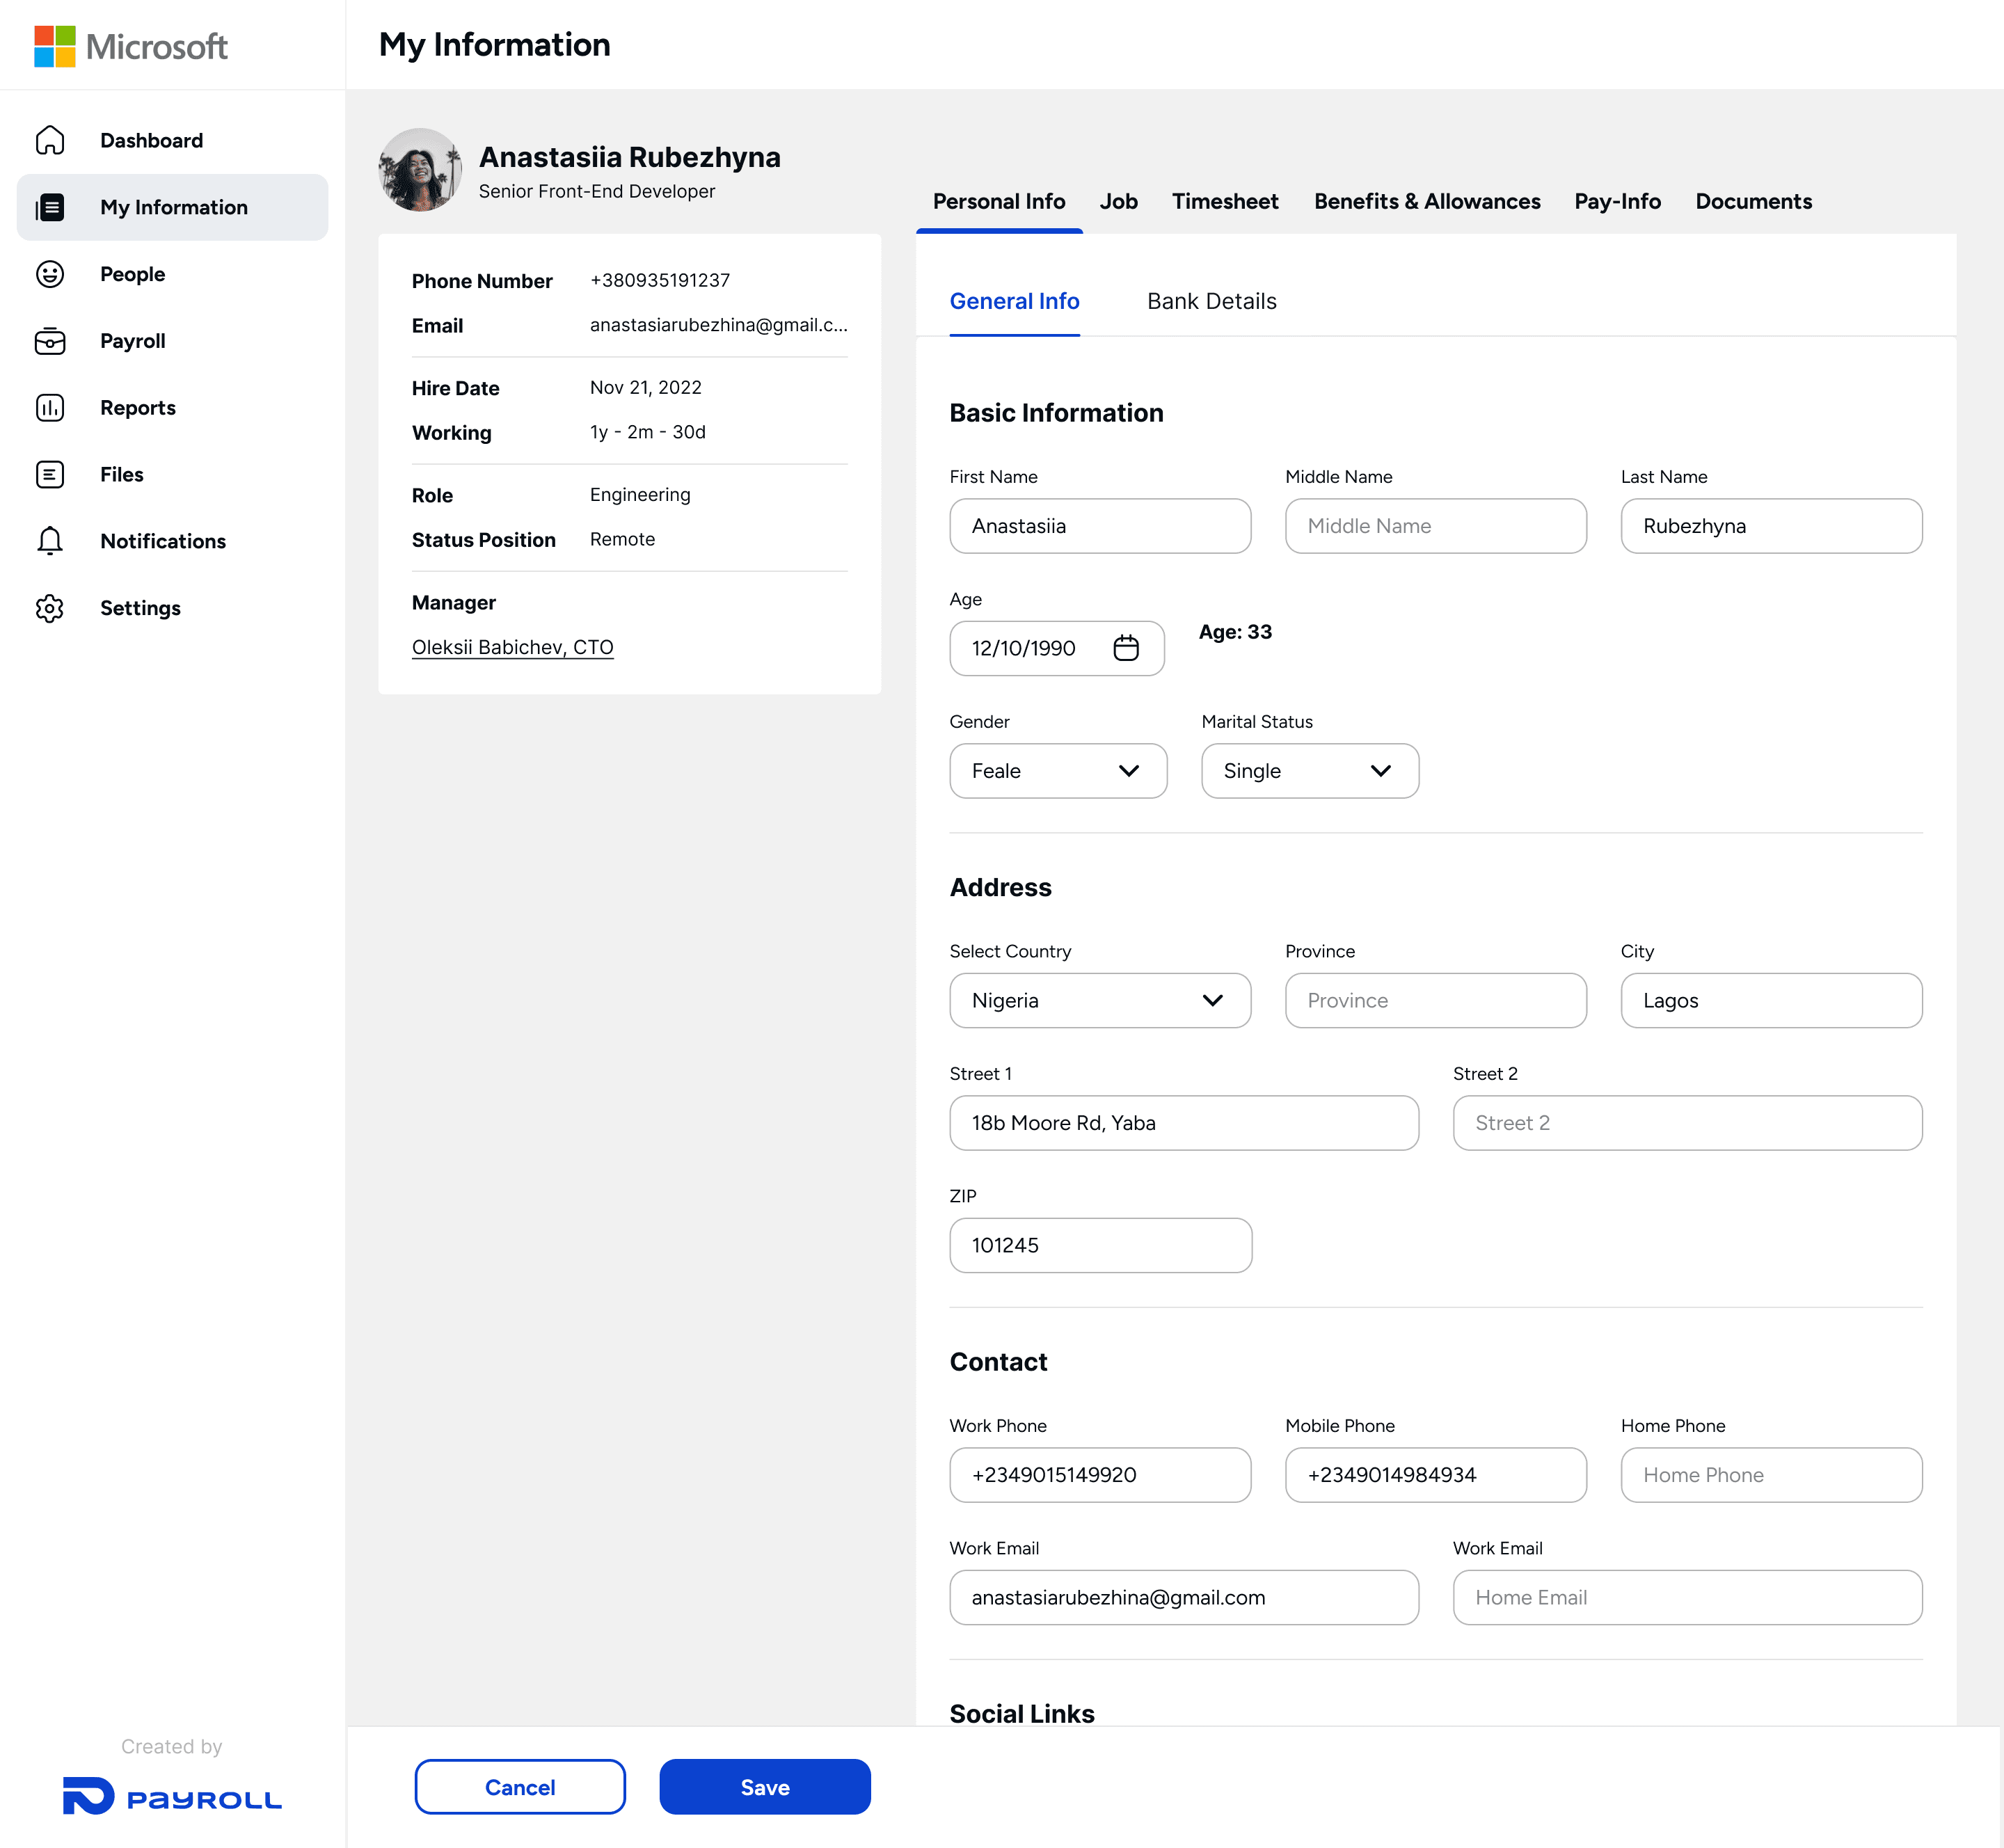The image size is (2004, 1848).
Task: Click the Cancel button
Action: point(520,1787)
